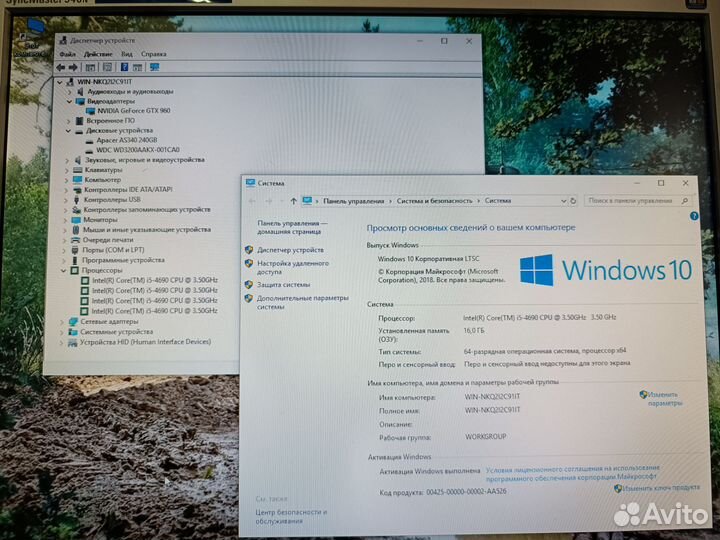The width and height of the screenshot is (720, 540).
Task: Select NVIDIA GeForce GTX 960 device
Action: pos(134,111)
